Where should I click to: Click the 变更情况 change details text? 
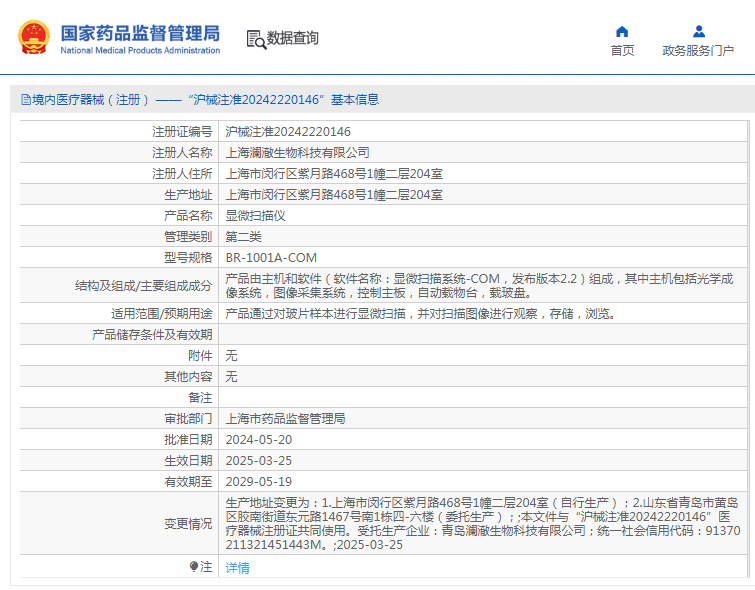483,524
